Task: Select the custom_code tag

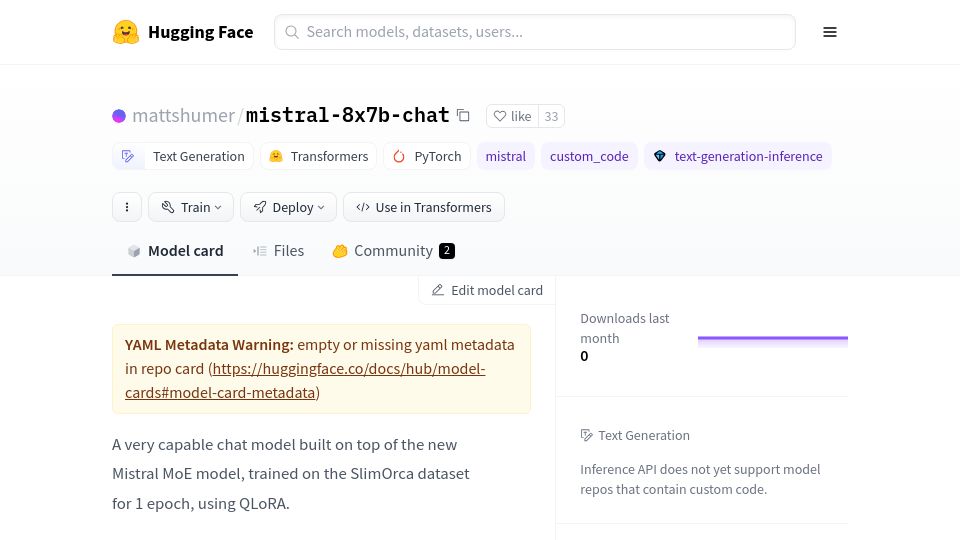Action: pos(589,156)
